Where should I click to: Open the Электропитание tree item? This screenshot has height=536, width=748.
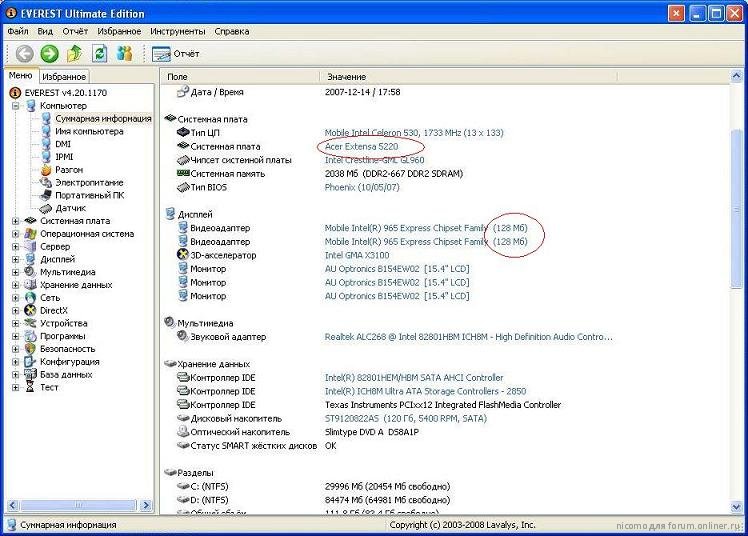[x=89, y=183]
